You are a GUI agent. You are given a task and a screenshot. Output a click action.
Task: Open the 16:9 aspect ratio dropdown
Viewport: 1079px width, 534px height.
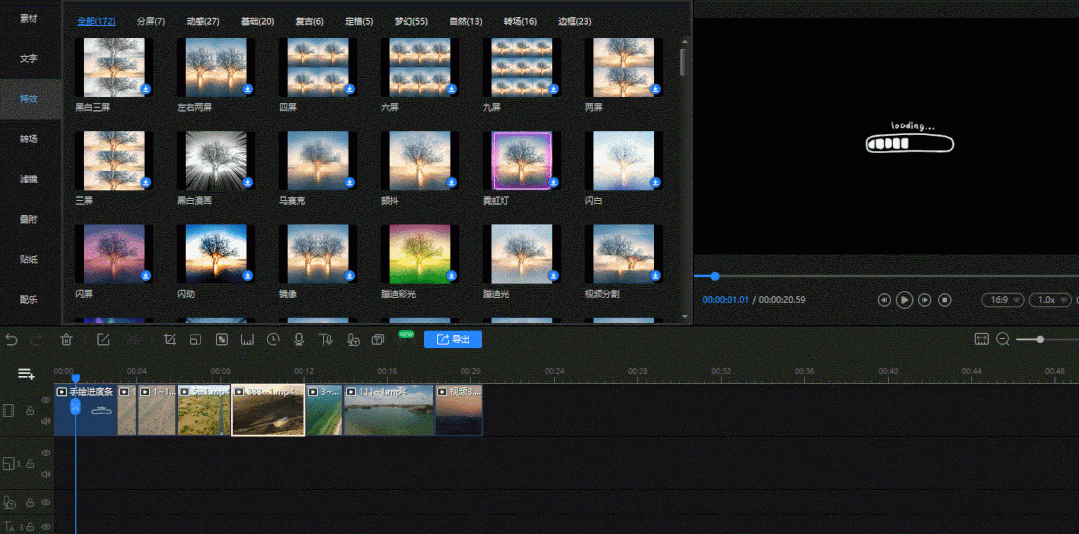pos(1001,300)
